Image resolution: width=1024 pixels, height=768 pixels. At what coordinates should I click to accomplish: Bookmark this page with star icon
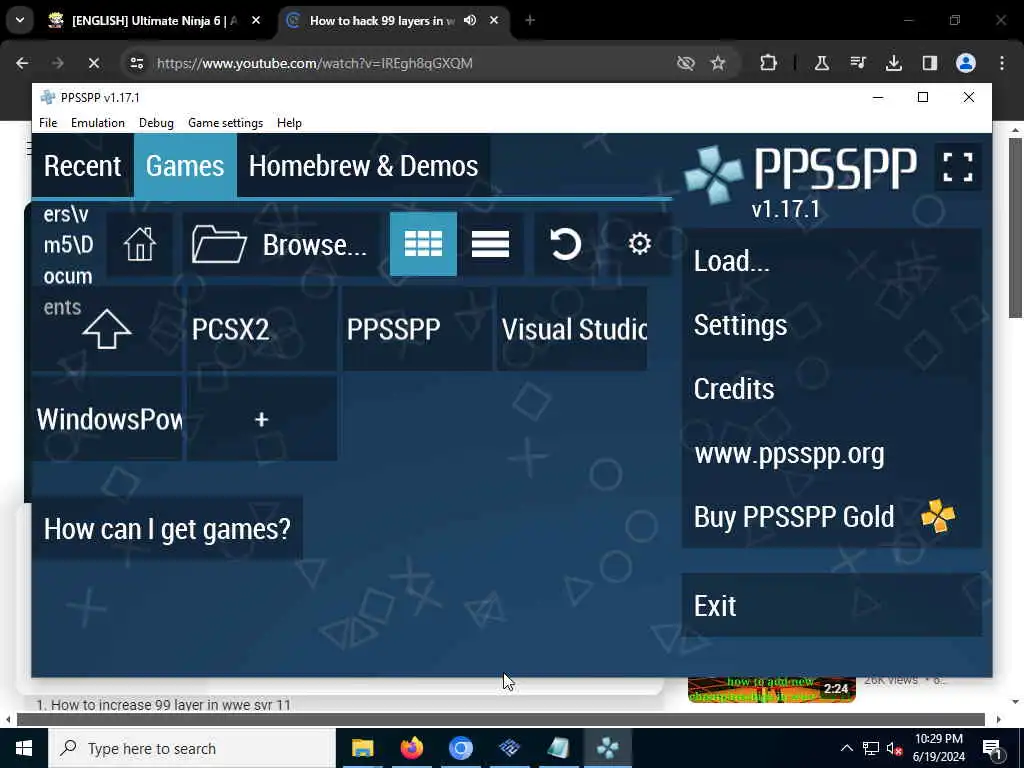tap(718, 63)
